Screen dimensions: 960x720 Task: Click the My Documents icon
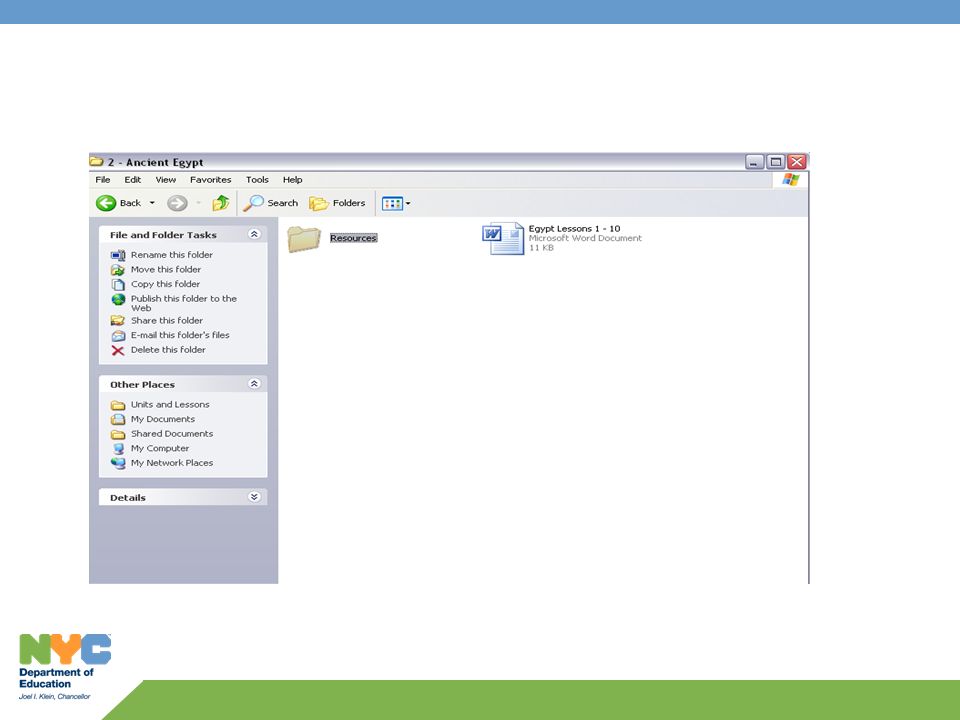pyautogui.click(x=118, y=420)
